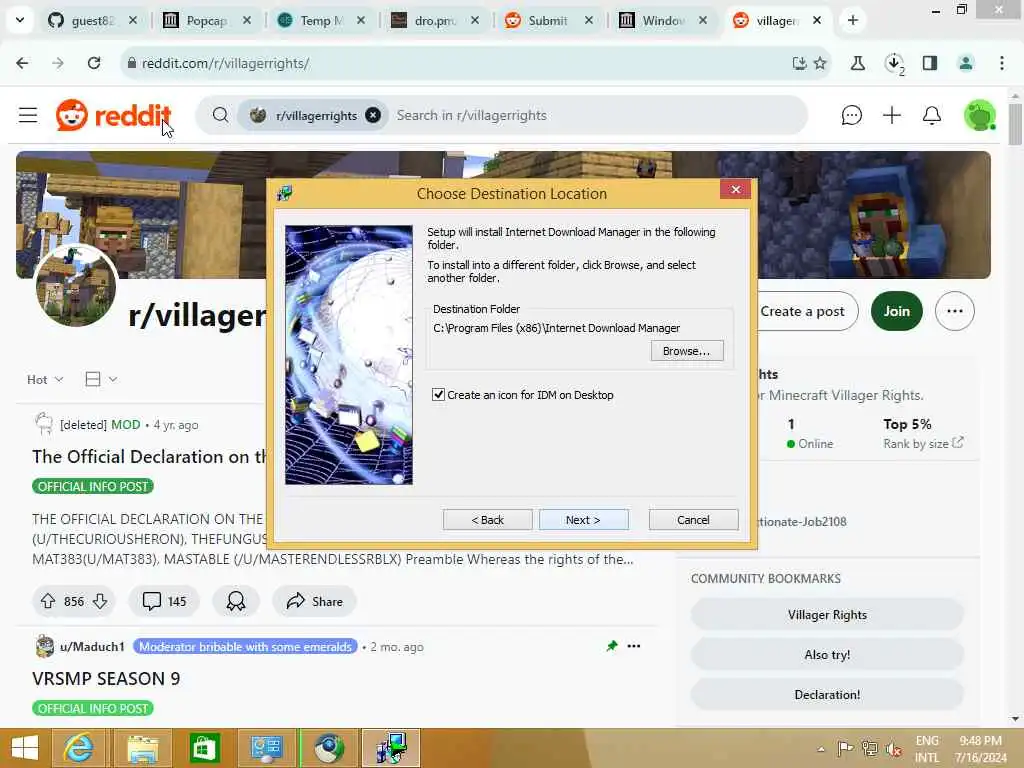This screenshot has width=1024, height=768.
Task: Show hidden system tray icons
Action: click(x=821, y=749)
